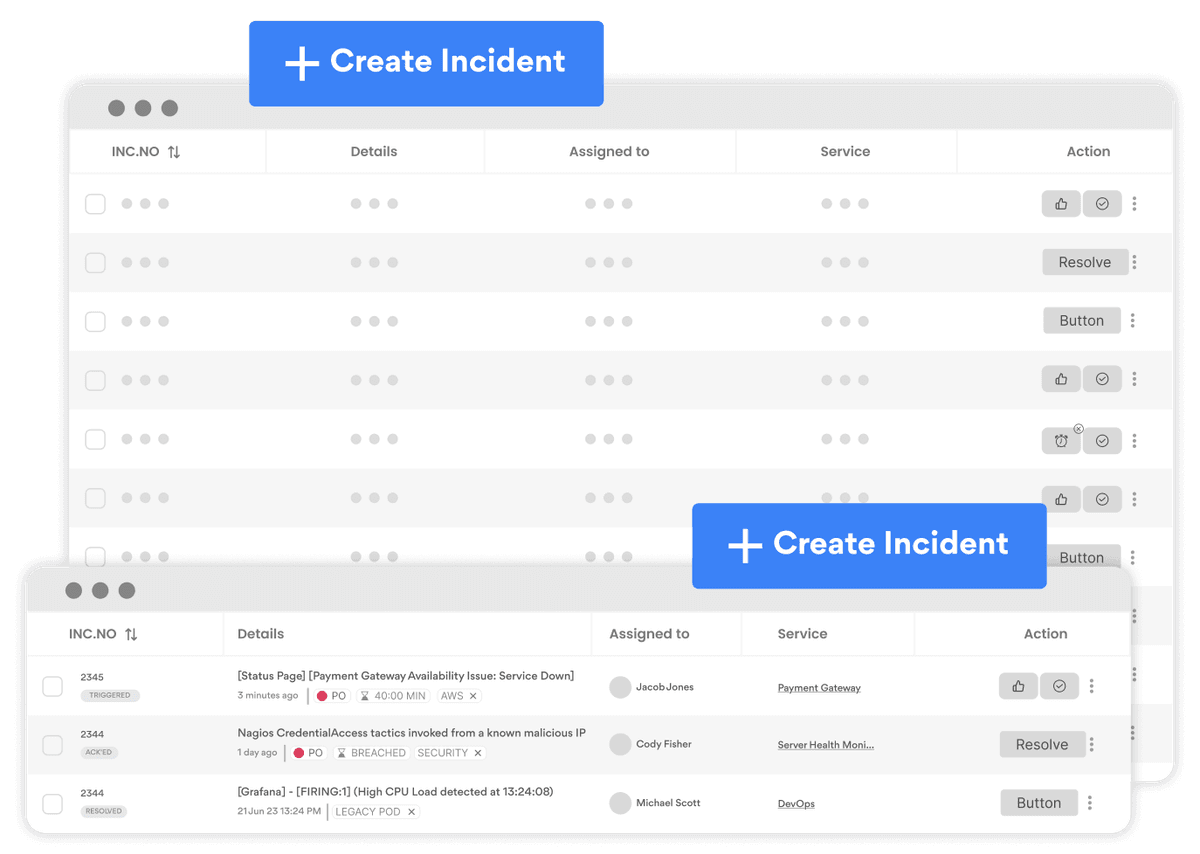Open the Payment Gateway service link
1200x854 pixels.
tap(819, 687)
